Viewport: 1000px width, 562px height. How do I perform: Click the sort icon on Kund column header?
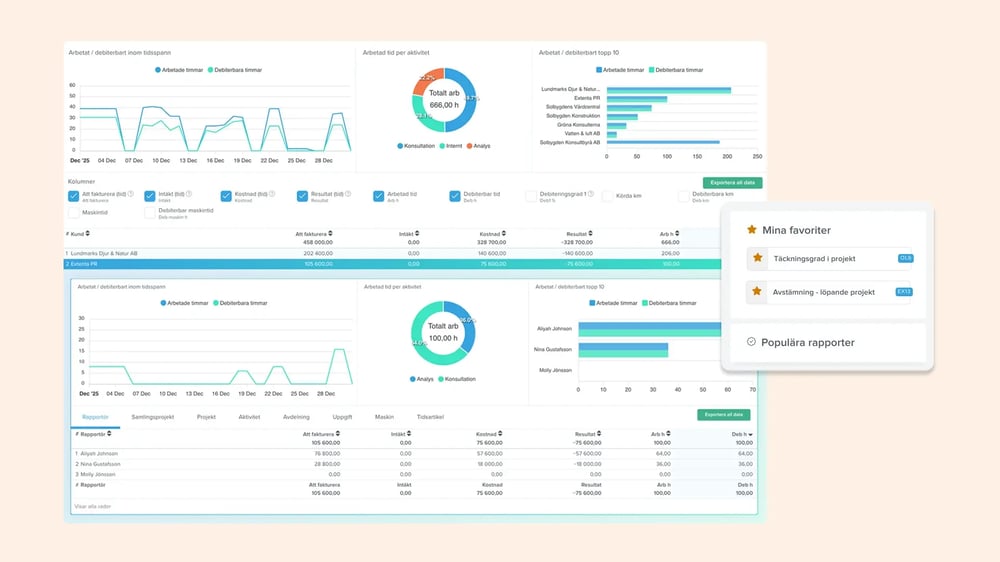point(89,233)
